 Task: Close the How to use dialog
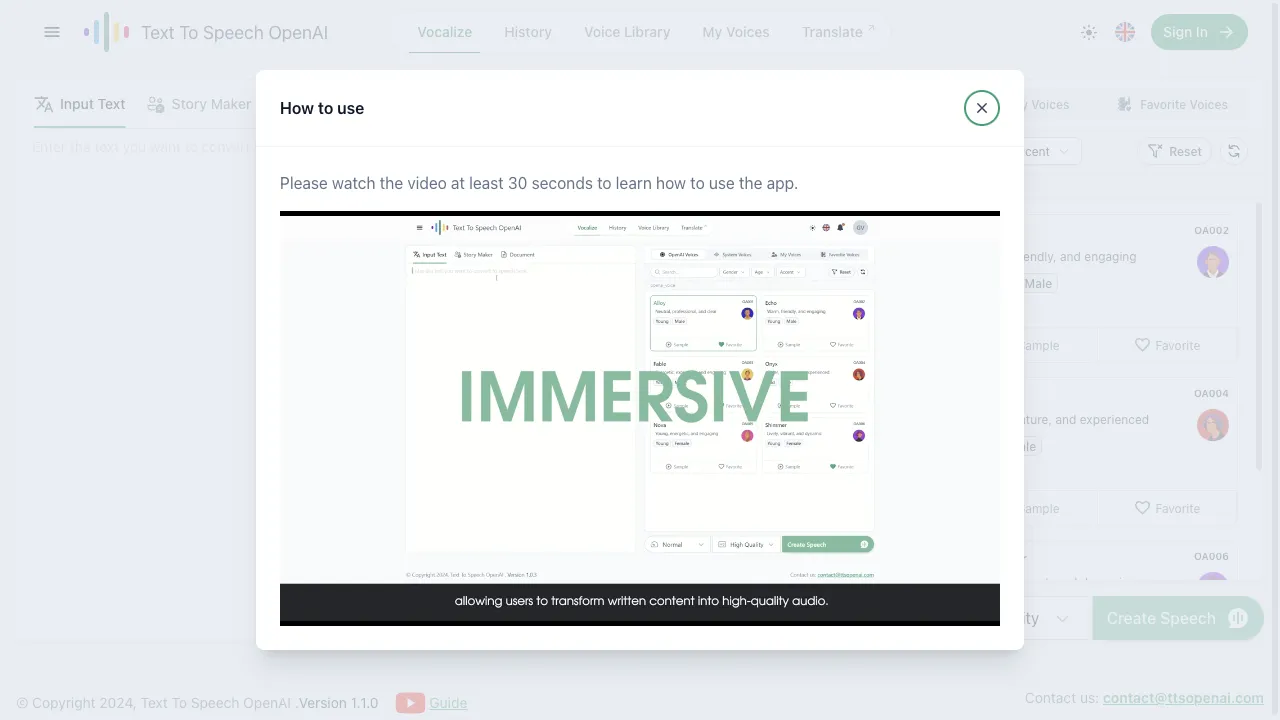coord(982,108)
